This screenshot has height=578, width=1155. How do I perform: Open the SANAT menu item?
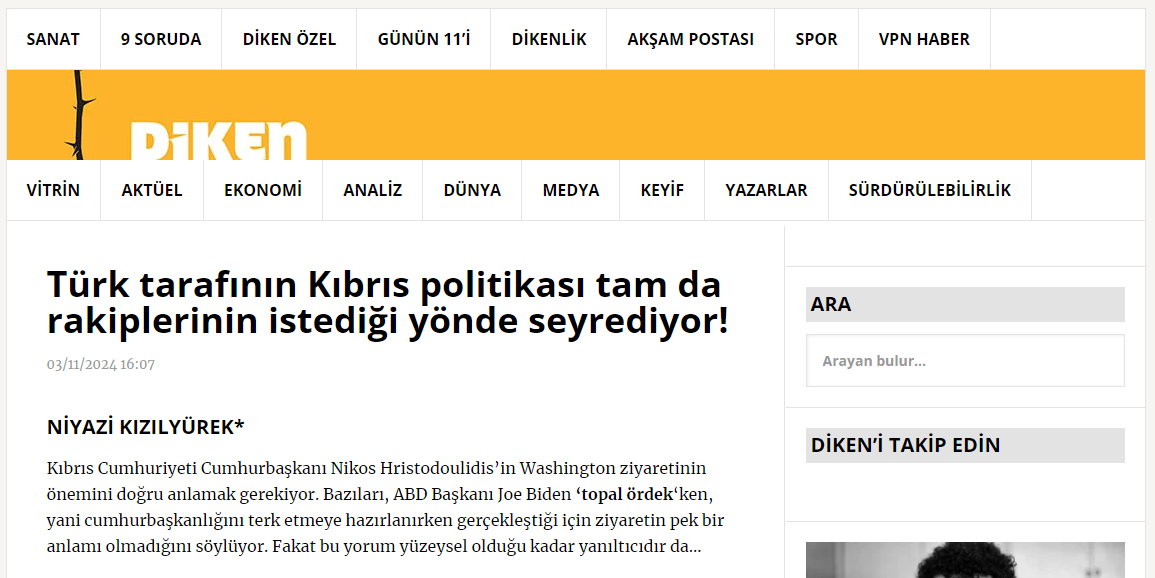coord(53,40)
